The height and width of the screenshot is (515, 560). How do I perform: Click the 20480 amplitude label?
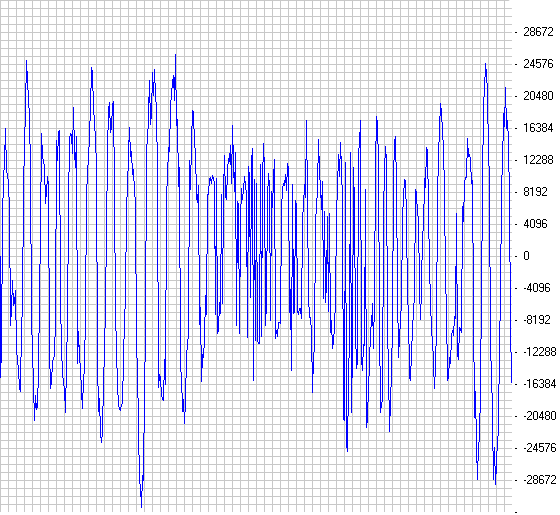tap(538, 96)
